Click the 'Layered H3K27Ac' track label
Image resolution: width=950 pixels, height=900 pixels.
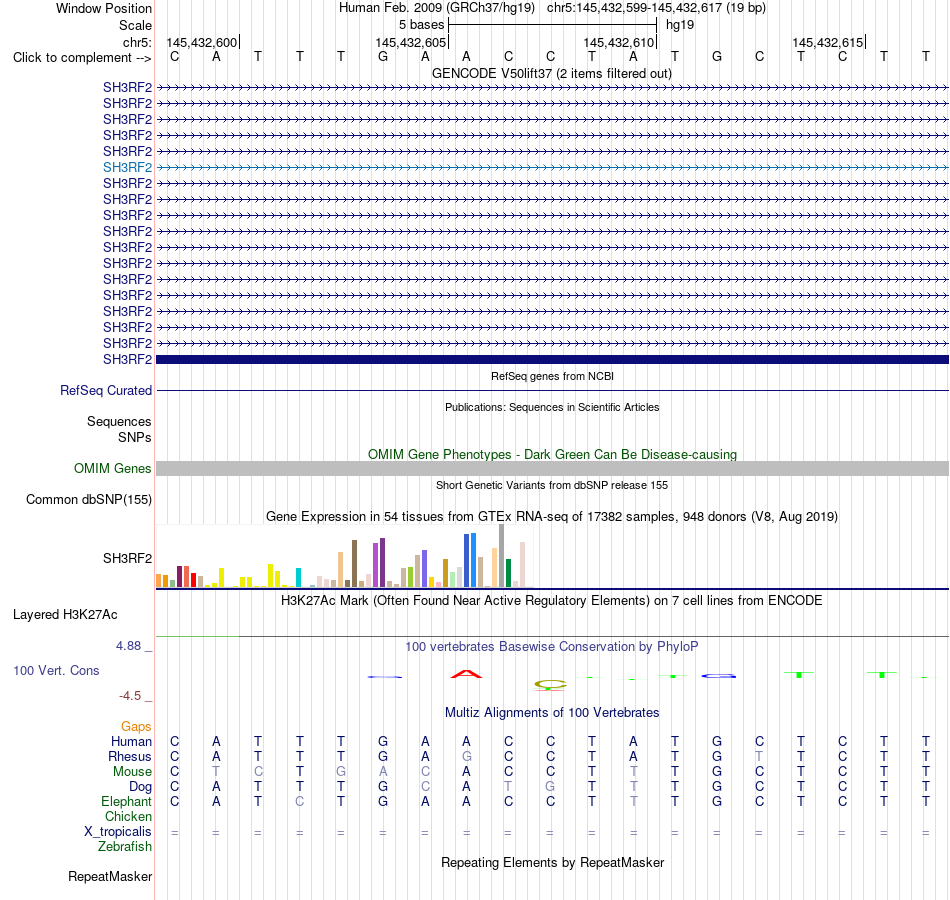coord(65,615)
